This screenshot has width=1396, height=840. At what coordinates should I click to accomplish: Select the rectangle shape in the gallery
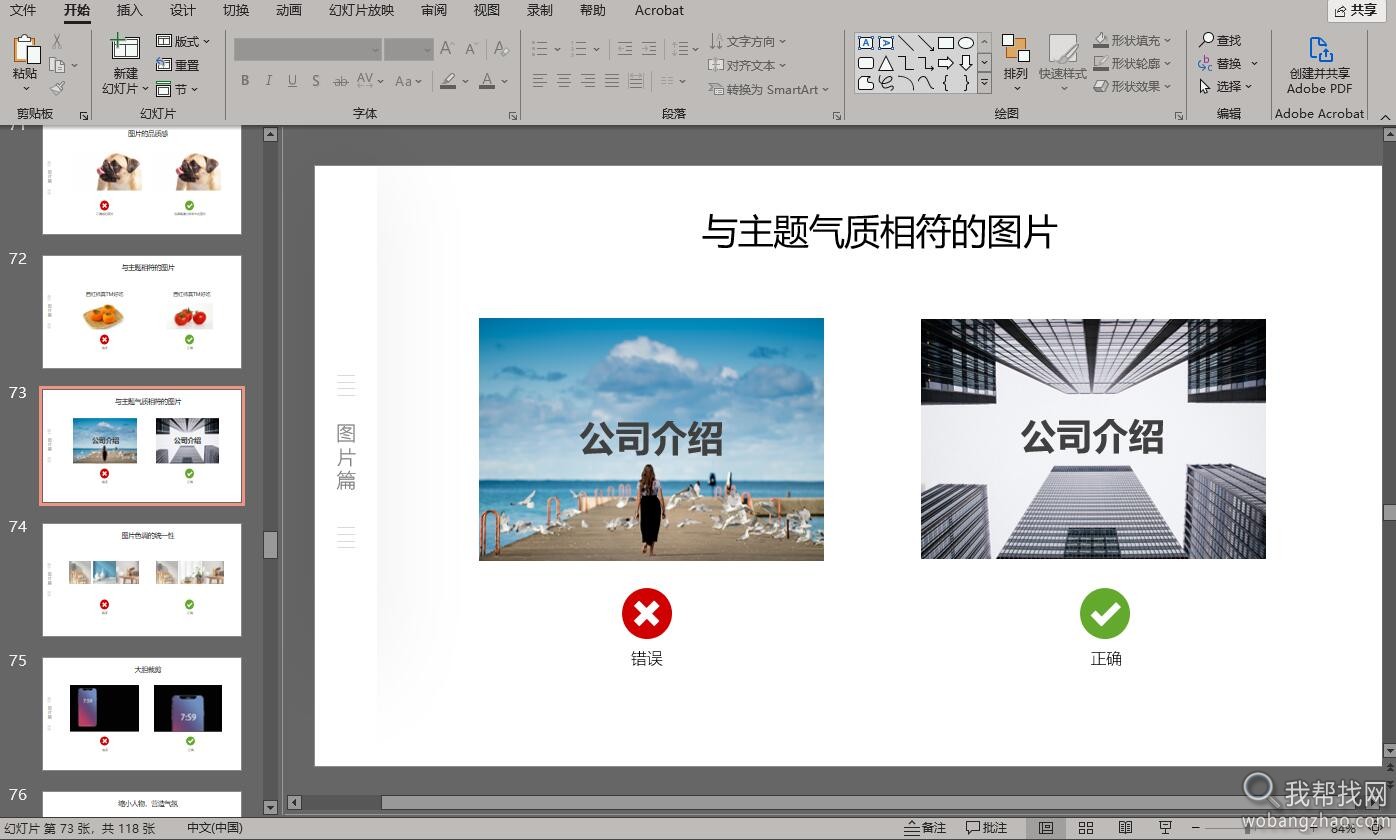coord(945,43)
